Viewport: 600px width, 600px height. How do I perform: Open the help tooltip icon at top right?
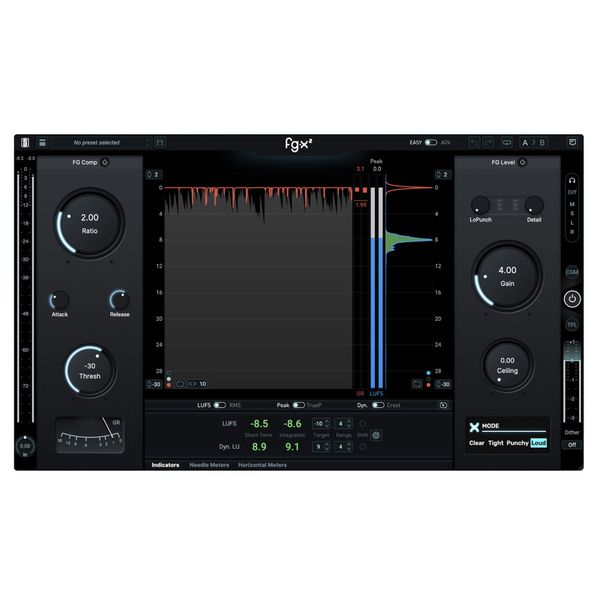pyautogui.click(x=572, y=143)
